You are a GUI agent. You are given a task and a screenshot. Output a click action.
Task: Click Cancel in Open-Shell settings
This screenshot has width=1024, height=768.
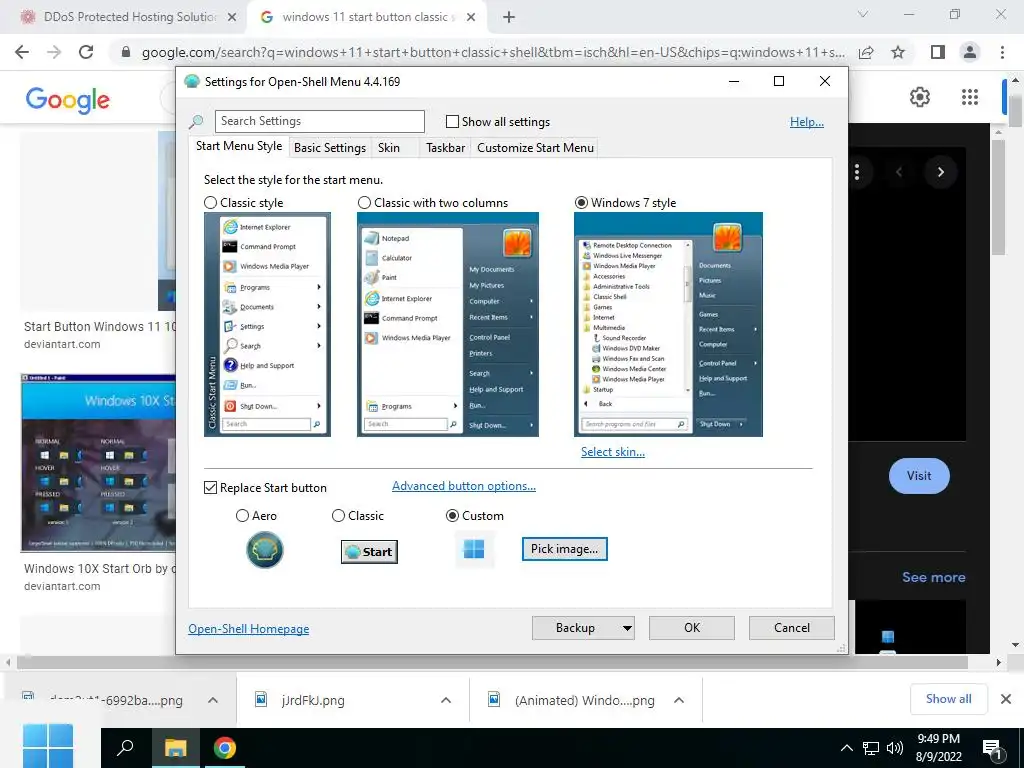coord(792,628)
